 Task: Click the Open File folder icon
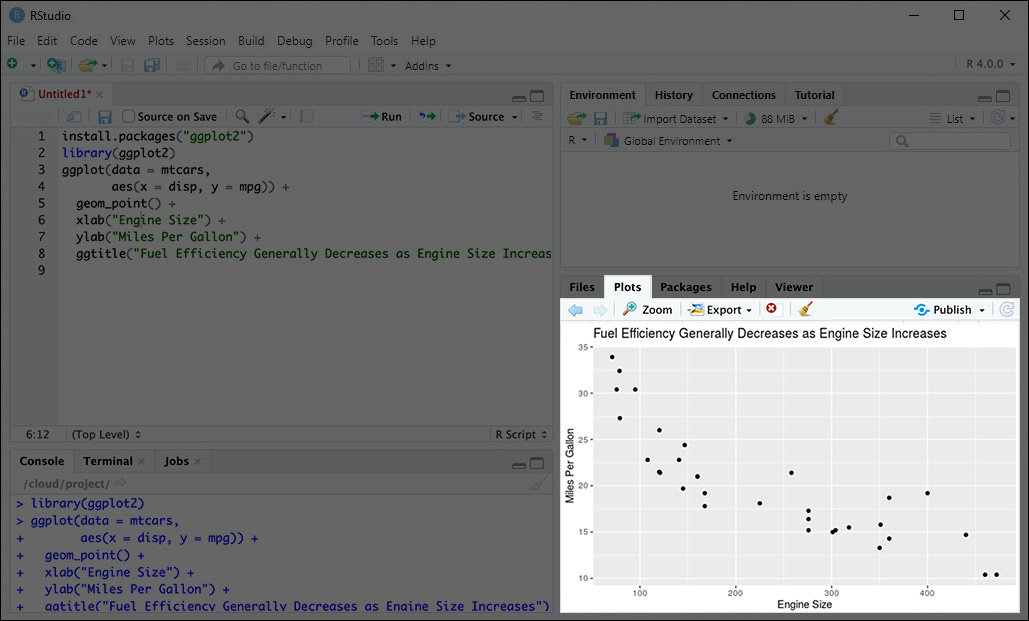tap(87, 65)
